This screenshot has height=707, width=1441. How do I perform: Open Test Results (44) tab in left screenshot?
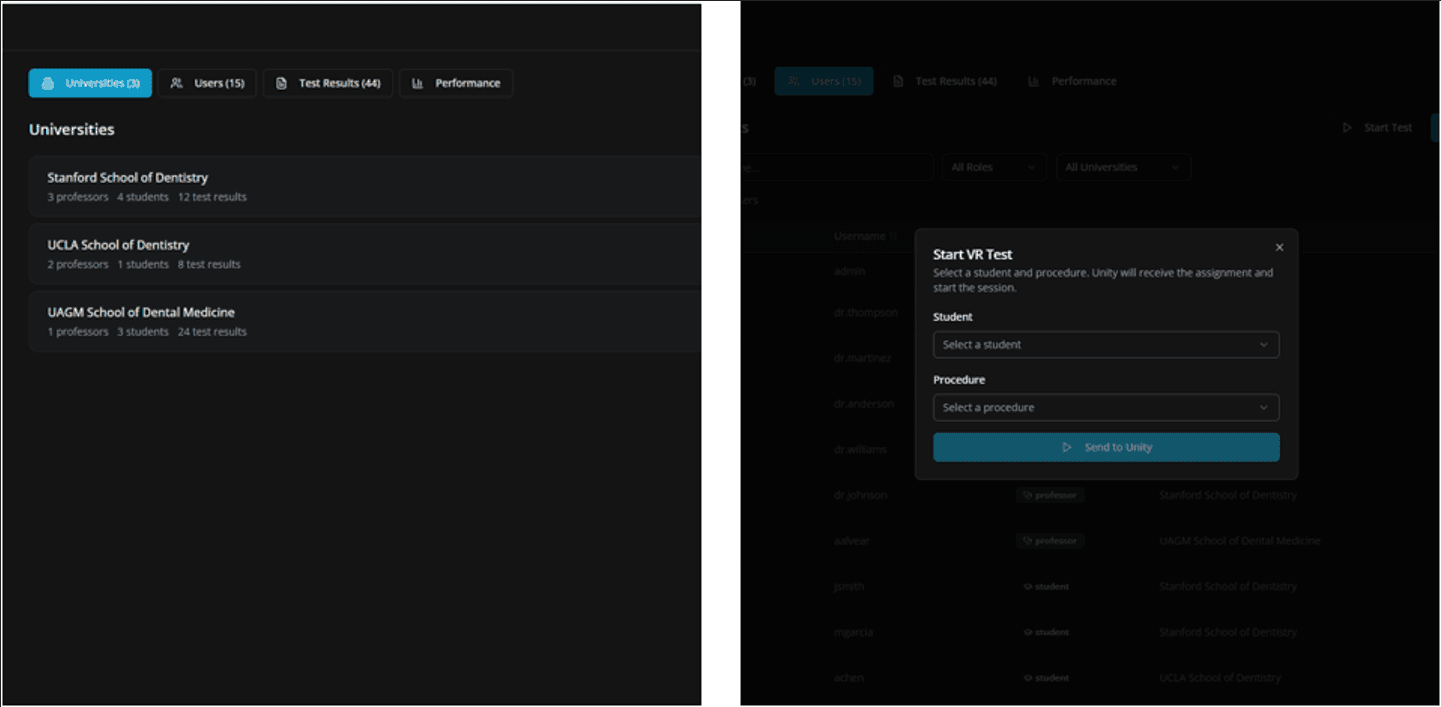328,84
